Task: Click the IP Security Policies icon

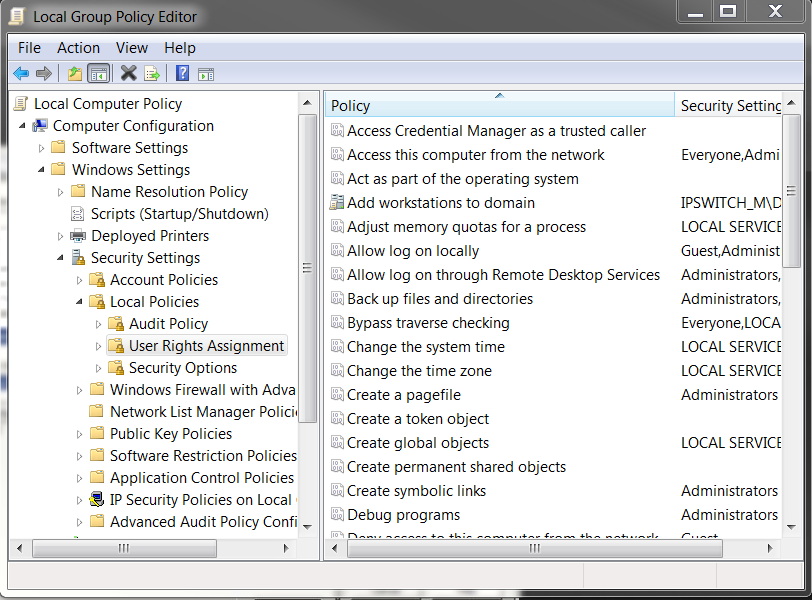Action: point(97,500)
